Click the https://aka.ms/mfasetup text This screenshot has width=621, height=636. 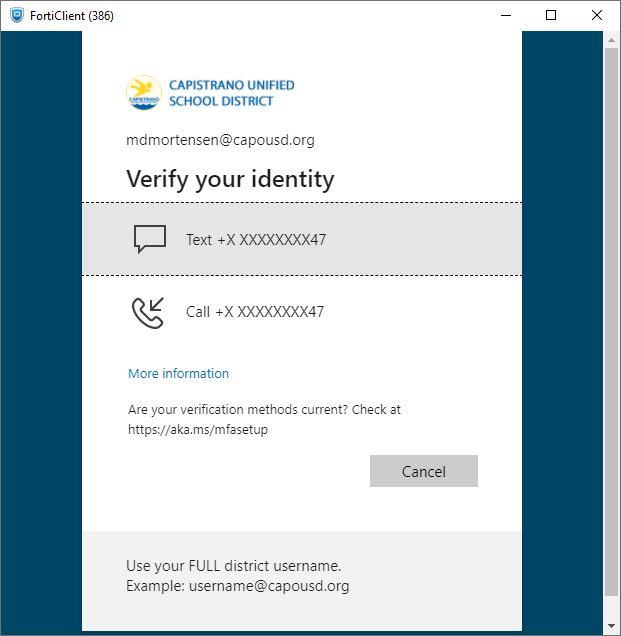tap(198, 429)
